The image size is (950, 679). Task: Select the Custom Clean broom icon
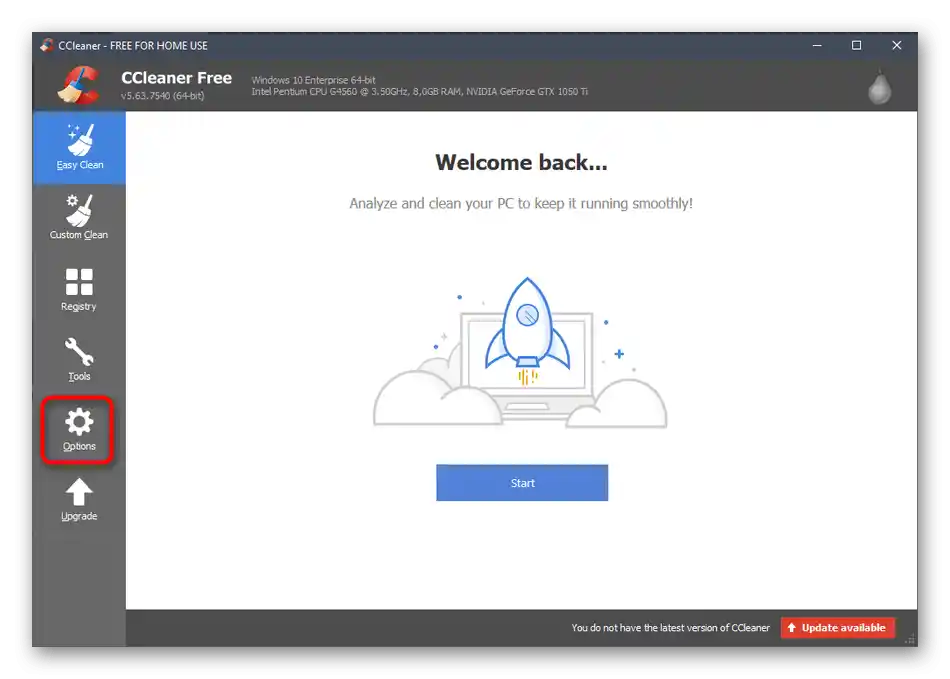point(79,210)
